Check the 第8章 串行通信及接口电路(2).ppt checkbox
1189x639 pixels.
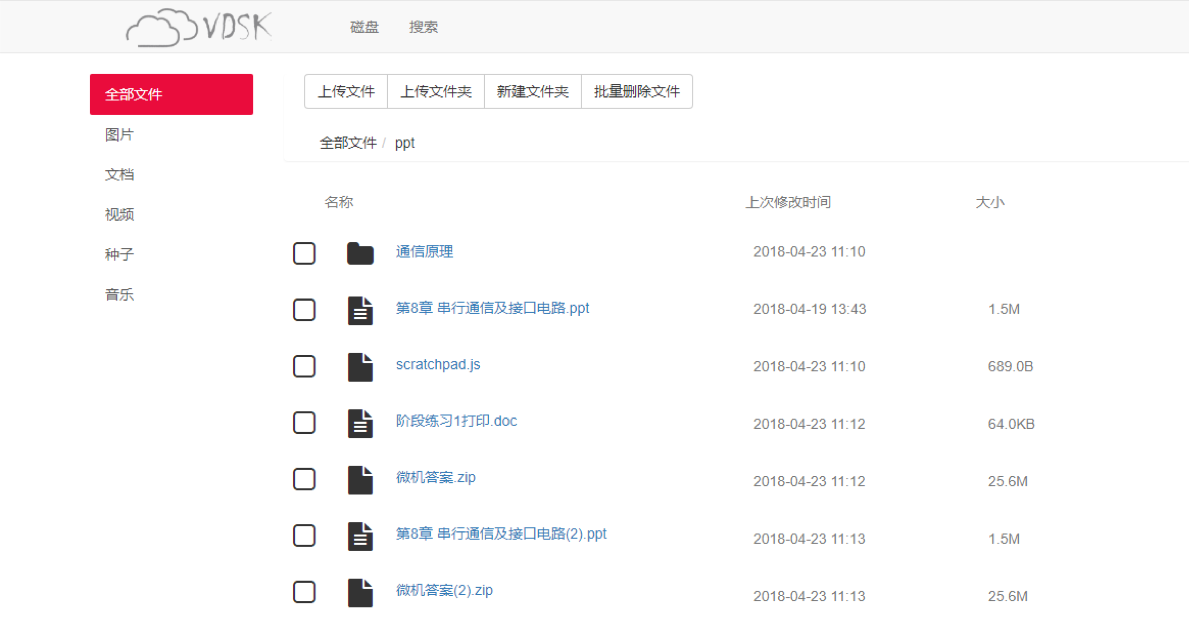pos(304,535)
